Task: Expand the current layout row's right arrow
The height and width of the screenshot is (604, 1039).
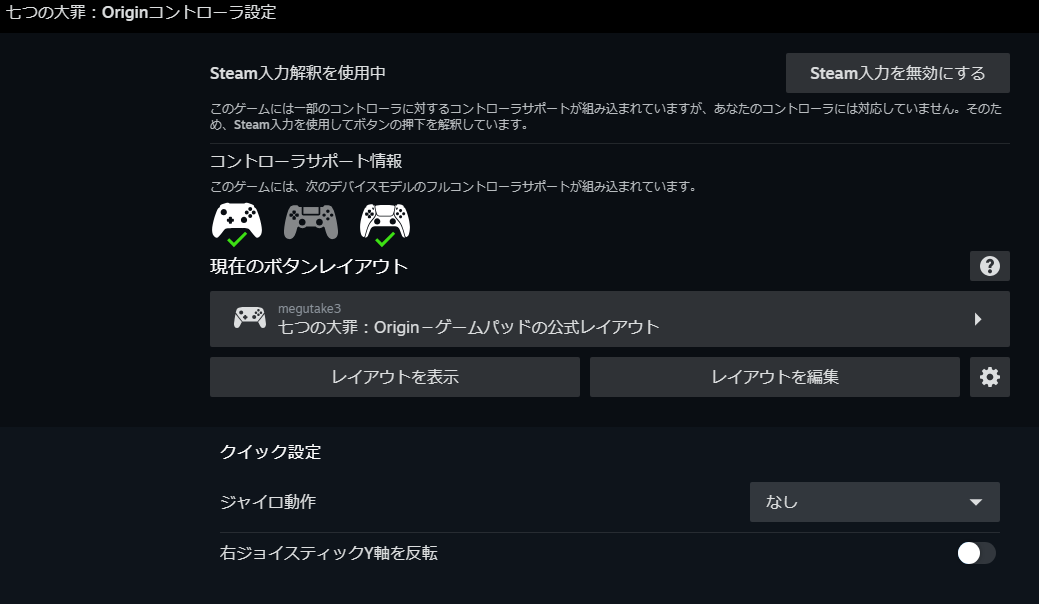Action: pyautogui.click(x=978, y=319)
